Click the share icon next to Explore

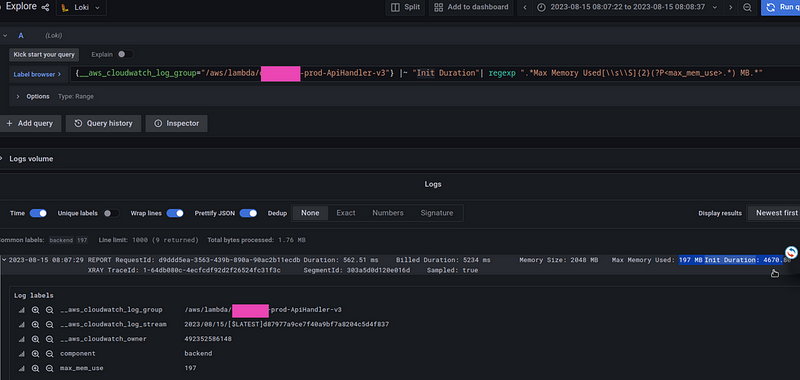point(45,8)
